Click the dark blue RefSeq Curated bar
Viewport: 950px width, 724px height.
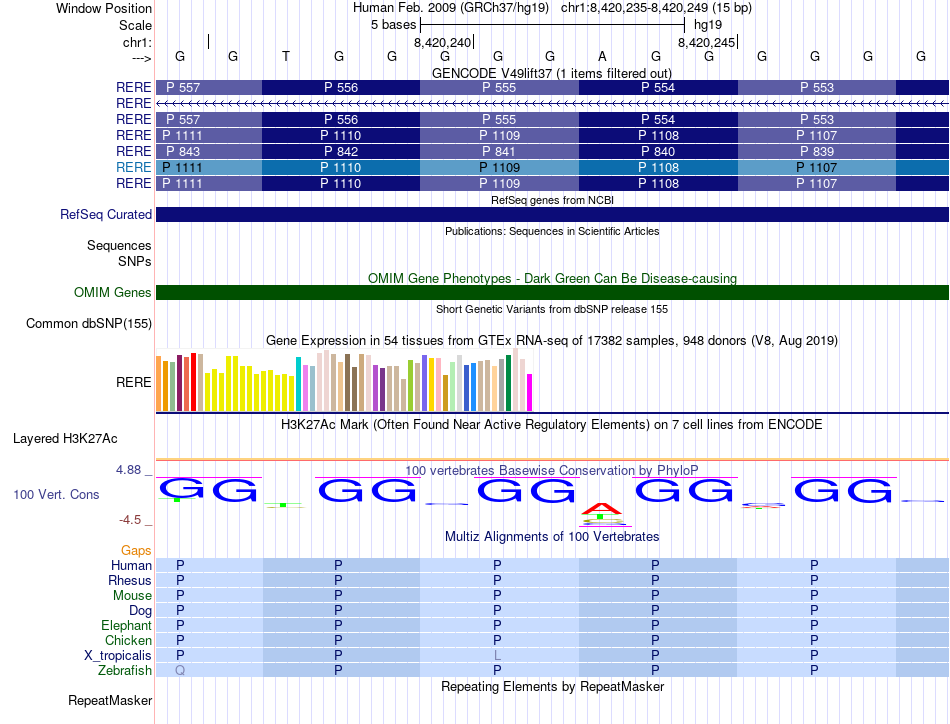tap(552, 214)
